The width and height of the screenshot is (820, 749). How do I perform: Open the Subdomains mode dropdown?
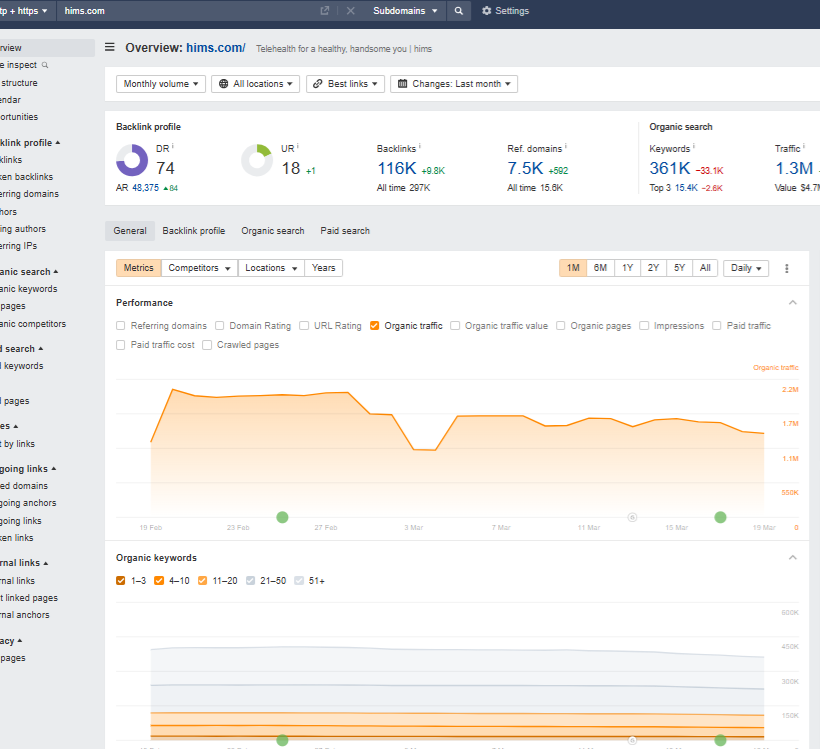(405, 11)
